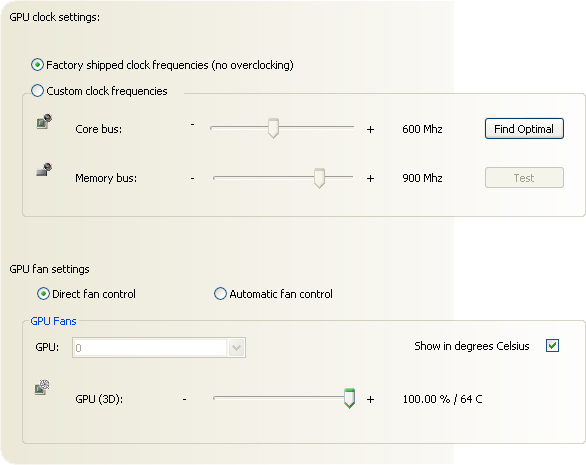Increase Core bus with plus sign
This screenshot has width=586, height=465.
pyautogui.click(x=370, y=129)
